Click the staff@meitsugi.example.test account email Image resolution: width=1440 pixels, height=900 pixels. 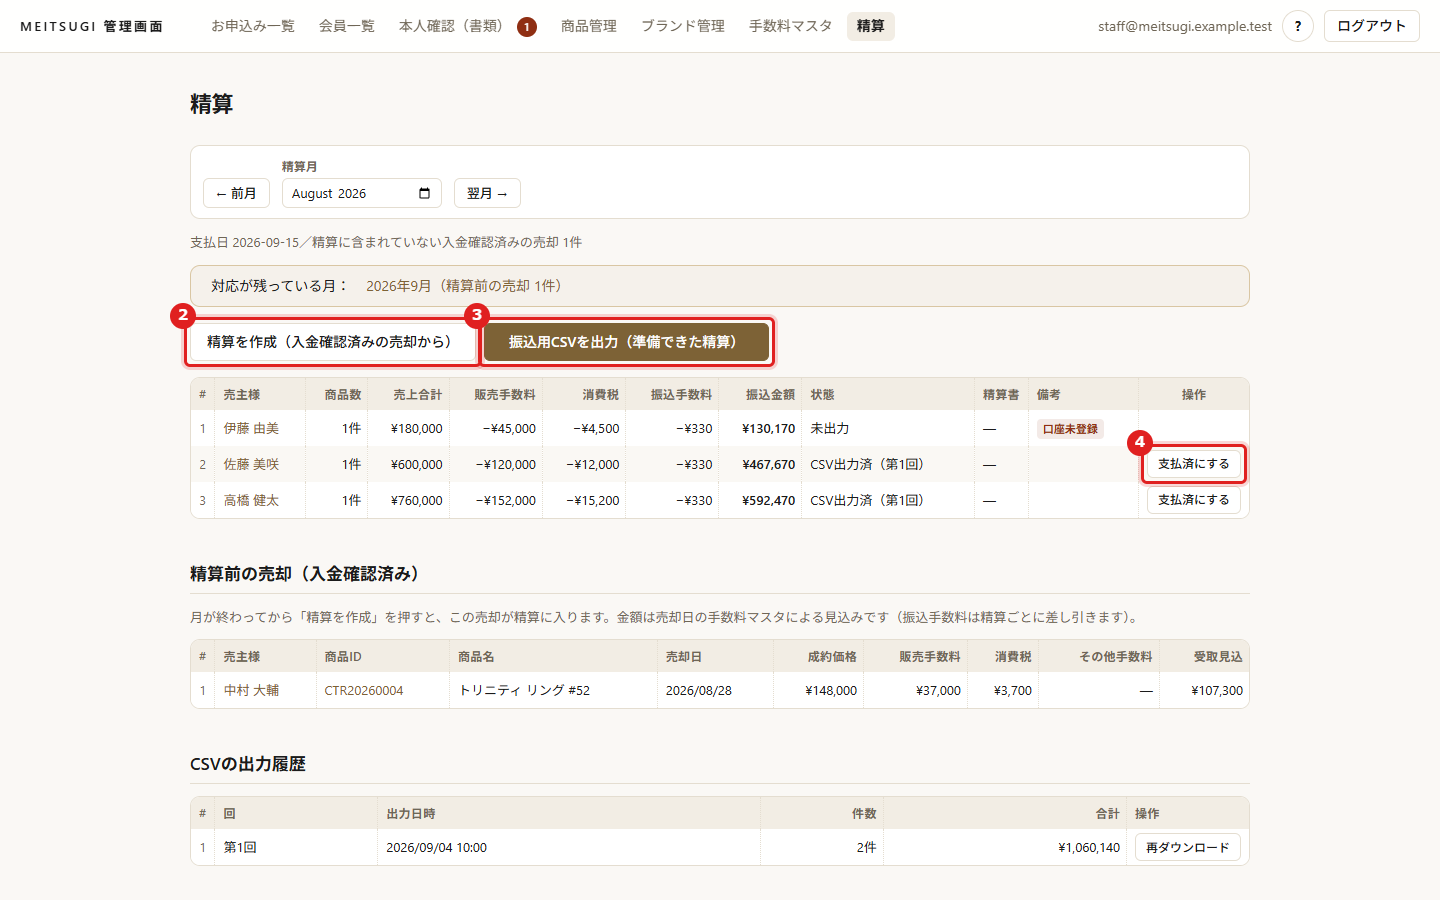pyautogui.click(x=1185, y=26)
